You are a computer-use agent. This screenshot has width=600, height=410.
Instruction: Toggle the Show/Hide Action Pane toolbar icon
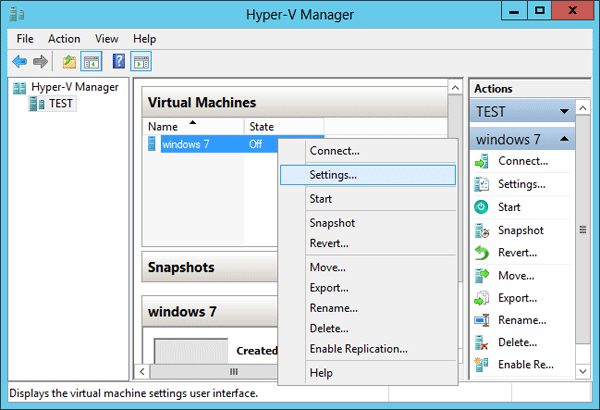[141, 62]
